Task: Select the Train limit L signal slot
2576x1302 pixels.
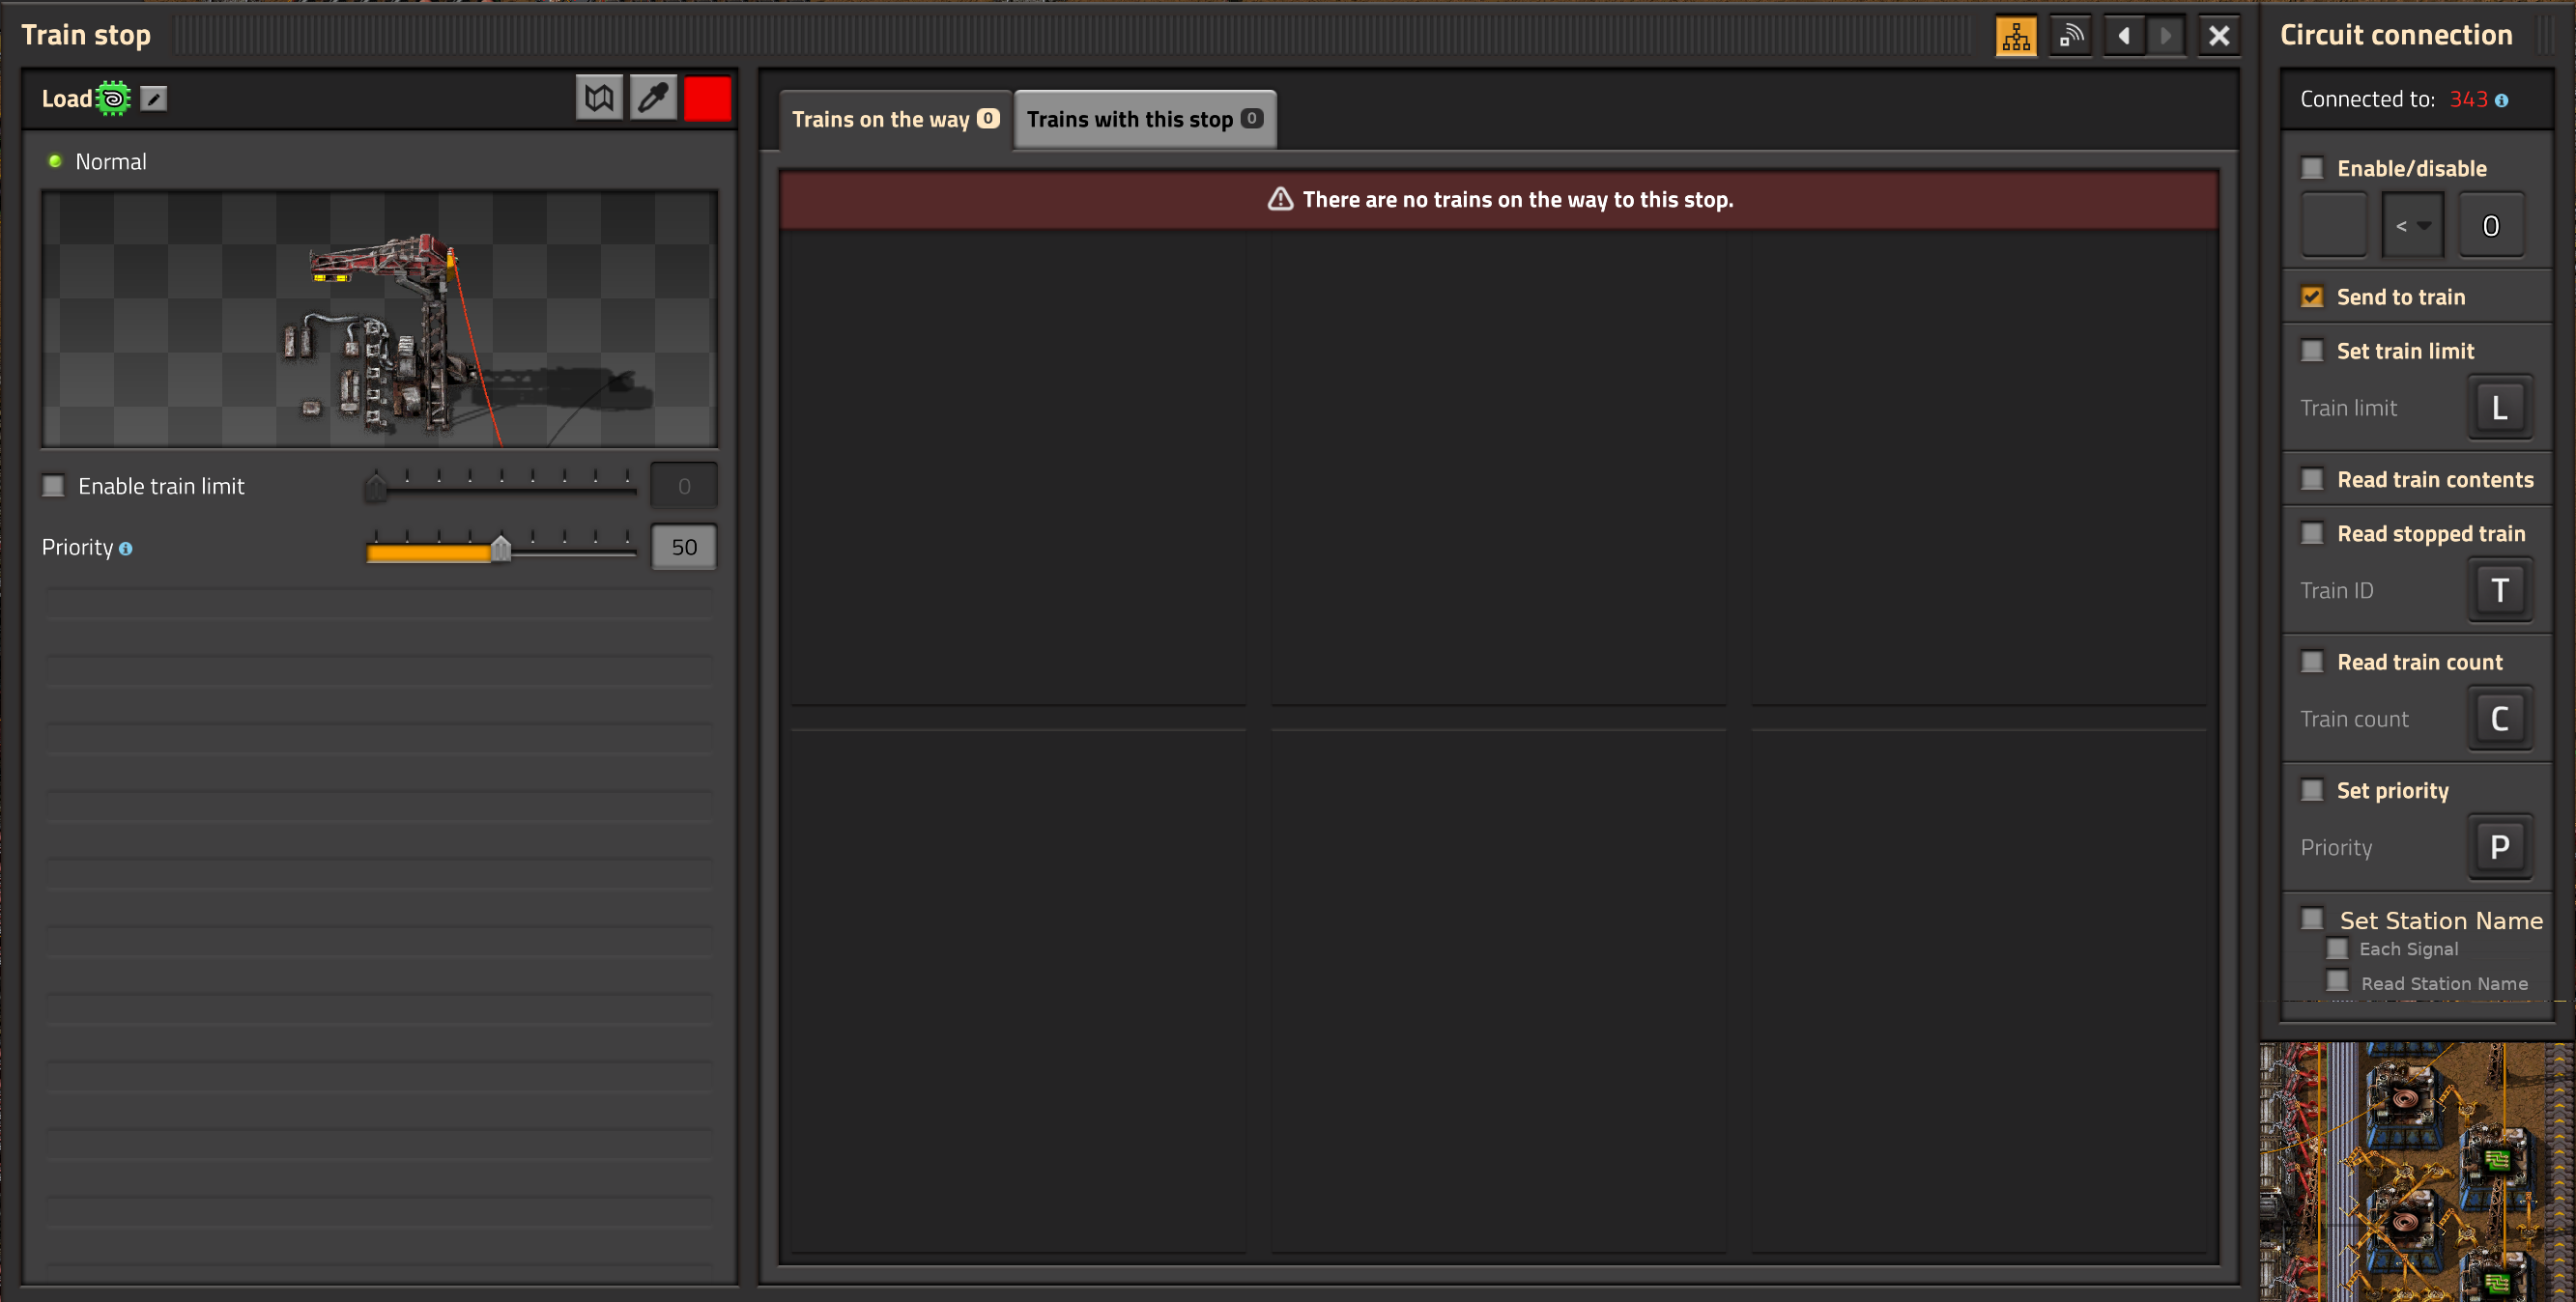Action: (2498, 408)
